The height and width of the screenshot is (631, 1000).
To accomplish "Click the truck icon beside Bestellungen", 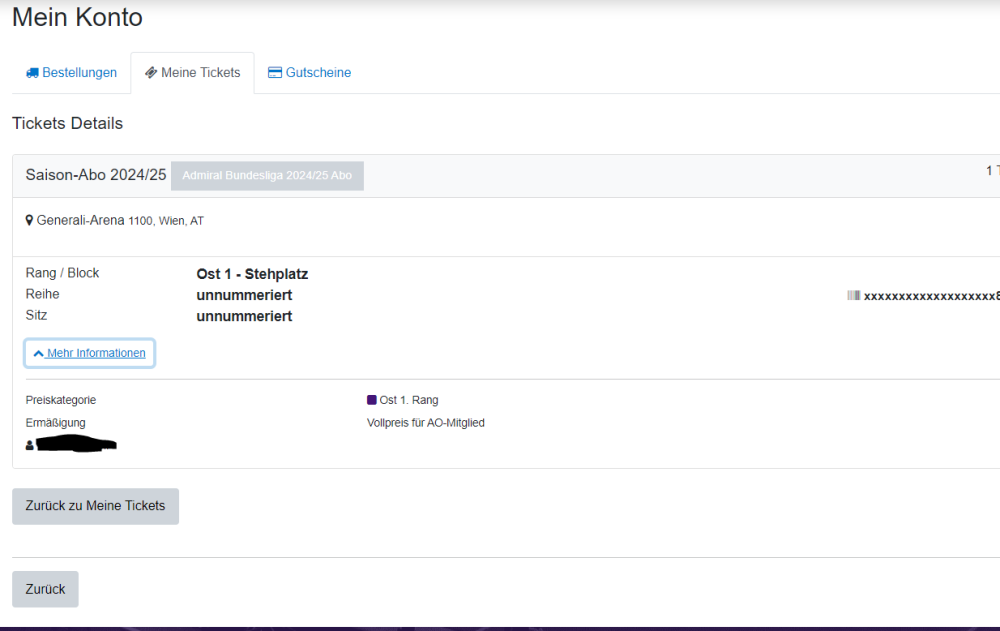I will (x=32, y=73).
